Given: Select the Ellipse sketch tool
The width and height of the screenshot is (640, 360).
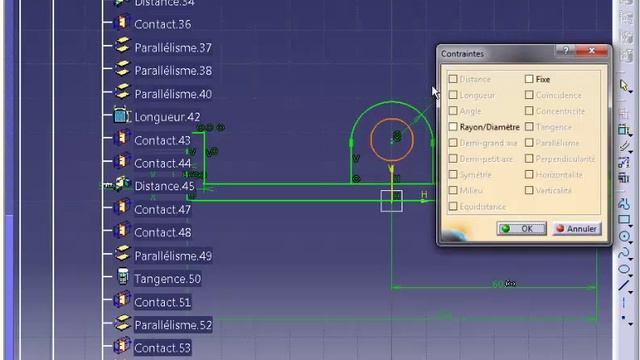Looking at the screenshot, I should pyautogui.click(x=624, y=269).
